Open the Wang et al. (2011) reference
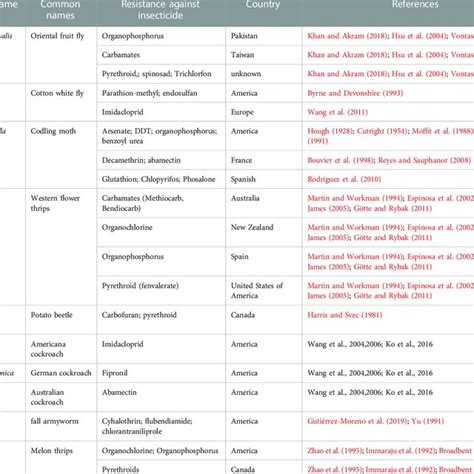 (x=337, y=112)
